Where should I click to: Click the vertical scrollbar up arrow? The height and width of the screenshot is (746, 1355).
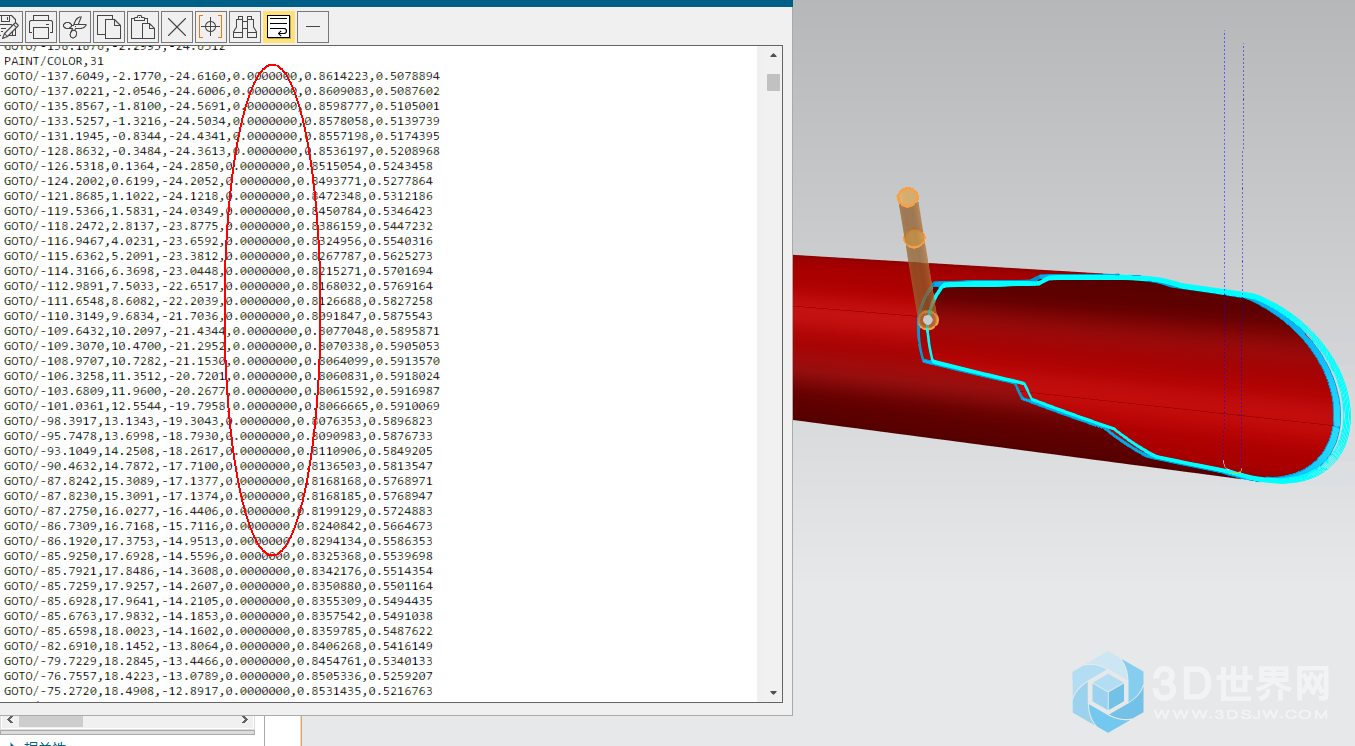tap(773, 55)
